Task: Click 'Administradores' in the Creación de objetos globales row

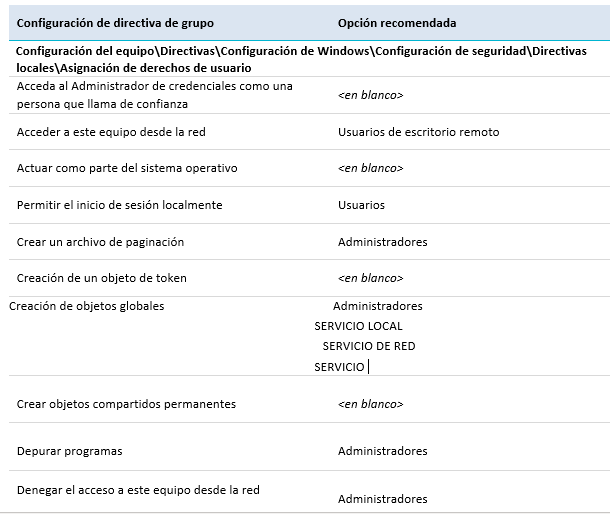Action: 377,306
